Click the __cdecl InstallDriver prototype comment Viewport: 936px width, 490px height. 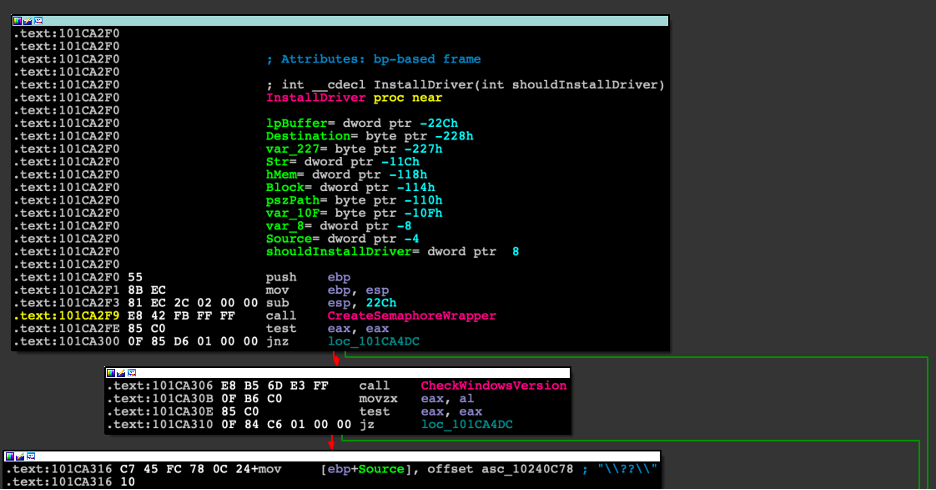pyautogui.click(x=465, y=85)
